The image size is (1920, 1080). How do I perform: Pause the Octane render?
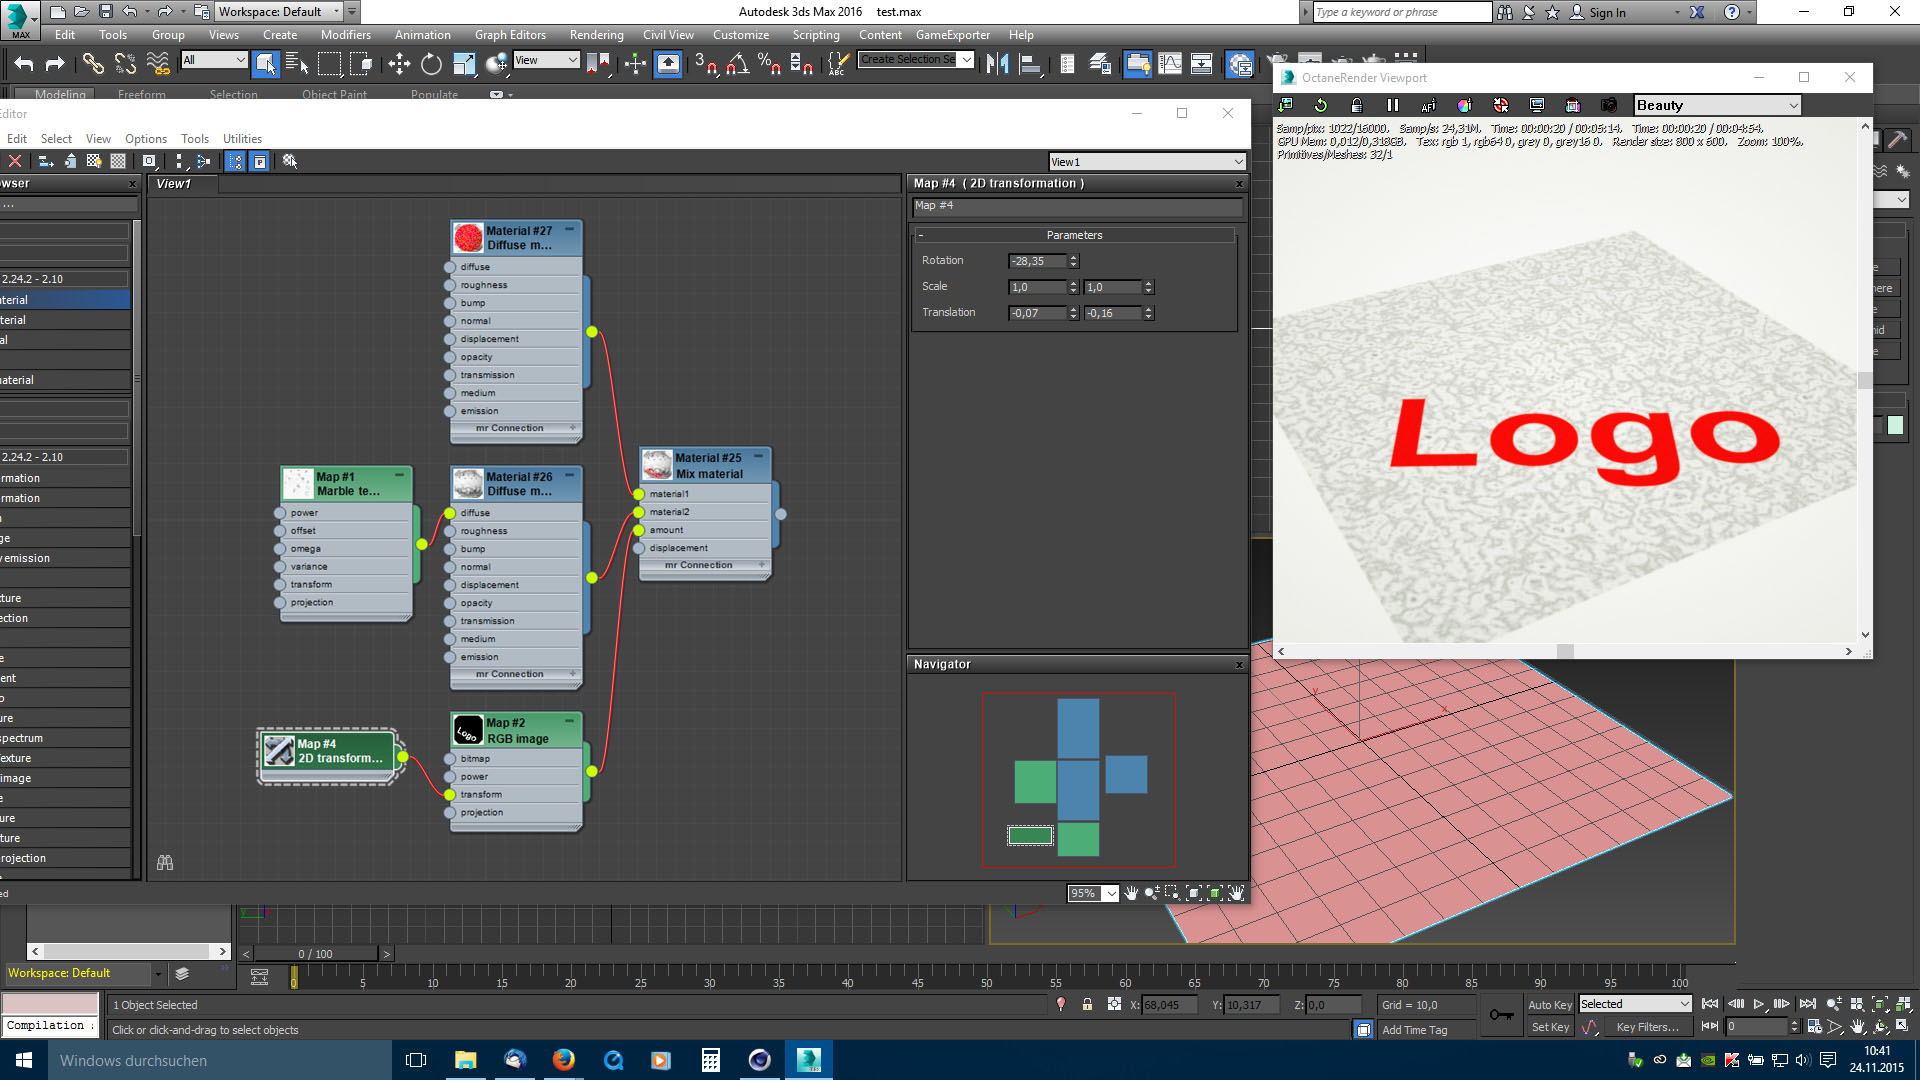[x=1392, y=105]
